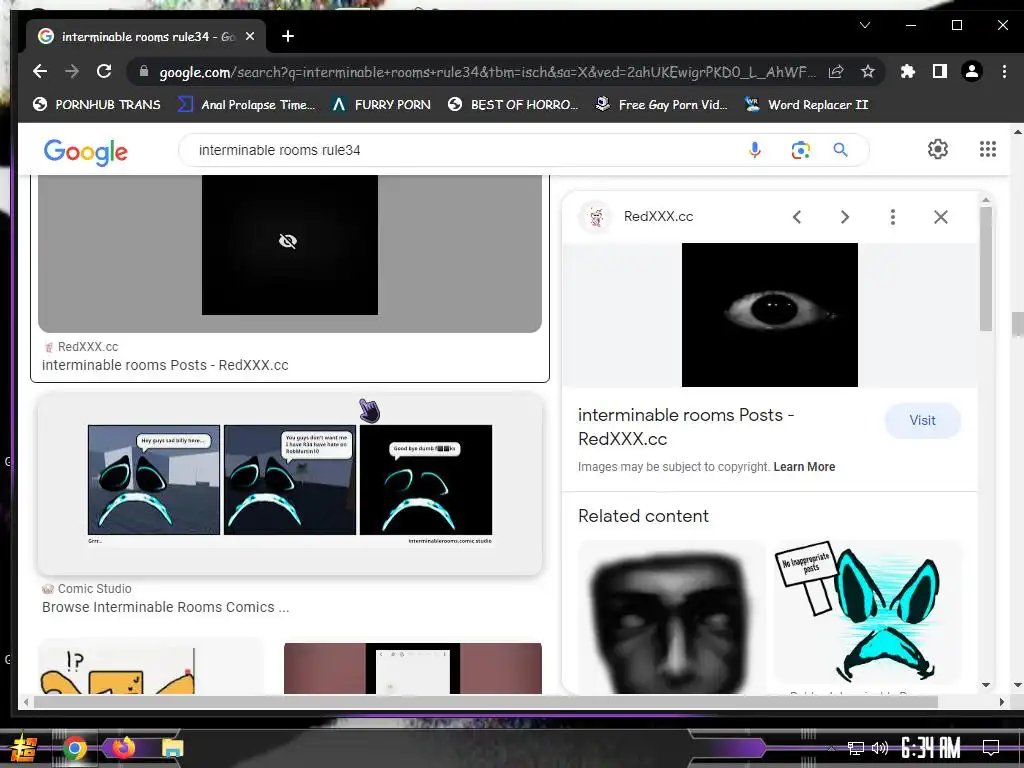Reveal blurred image via crossed-eye icon
Viewport: 1024px width, 768px height.
pyautogui.click(x=288, y=241)
